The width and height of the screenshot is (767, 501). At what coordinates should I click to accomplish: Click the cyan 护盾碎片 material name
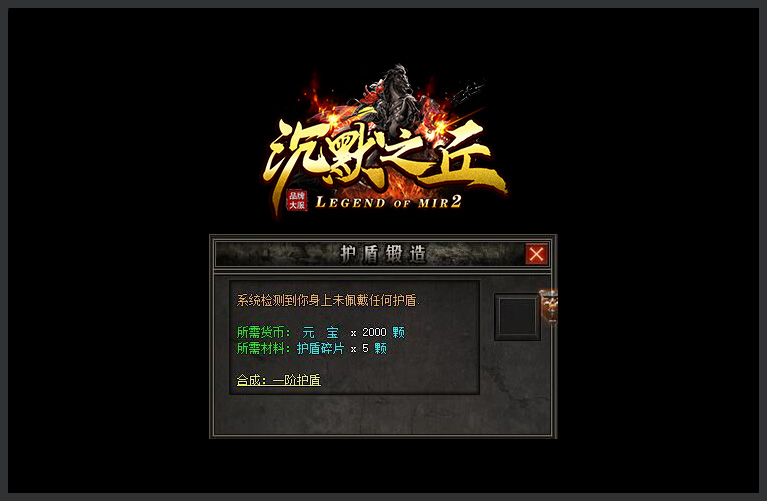click(320, 348)
